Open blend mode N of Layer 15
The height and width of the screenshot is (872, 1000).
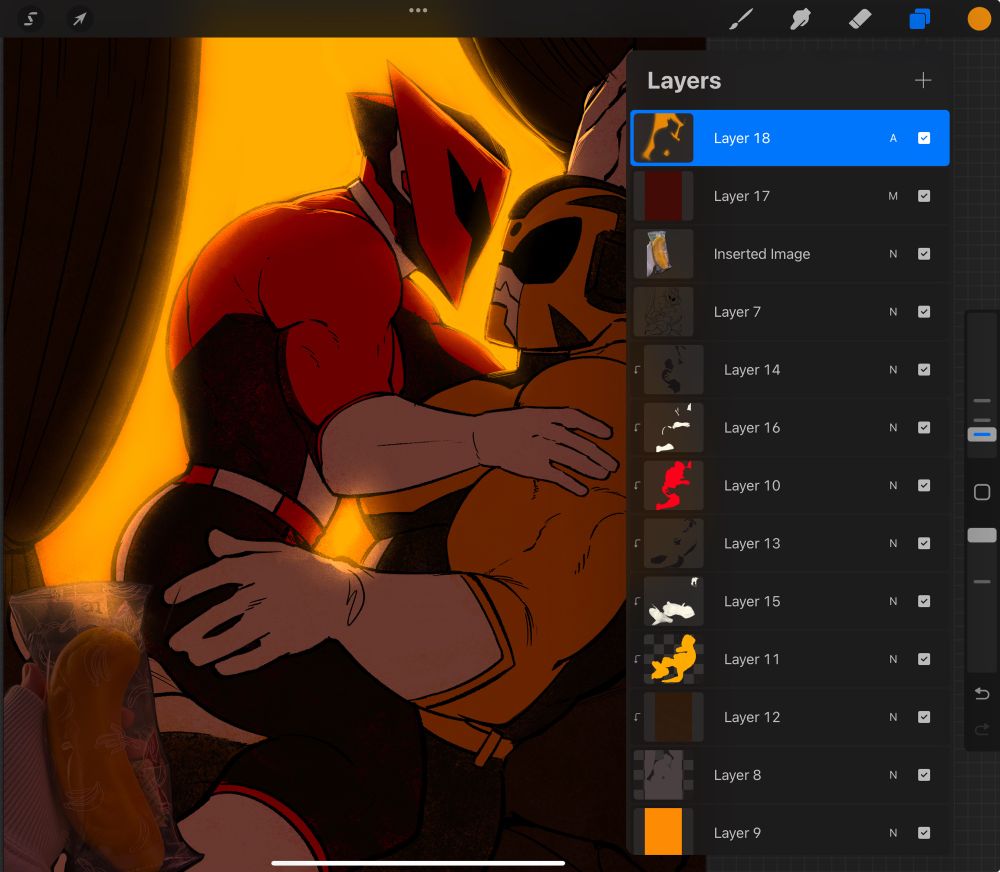click(x=893, y=602)
